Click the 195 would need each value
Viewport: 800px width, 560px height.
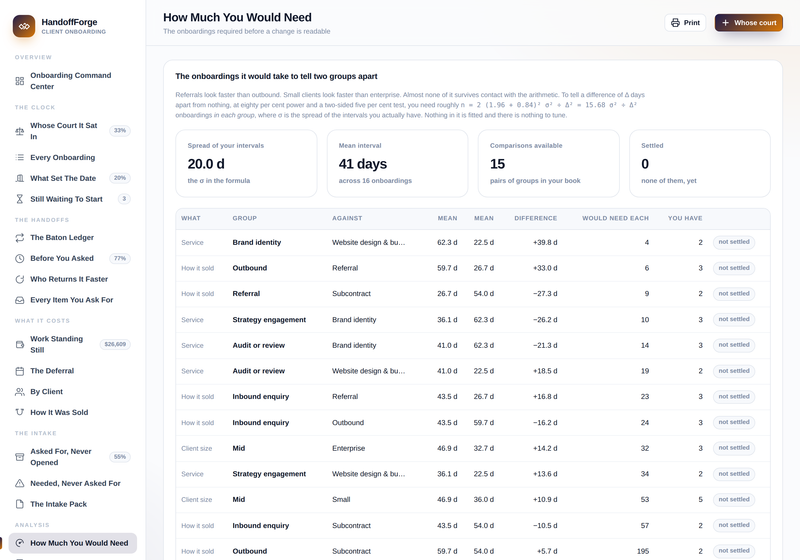[643, 551]
